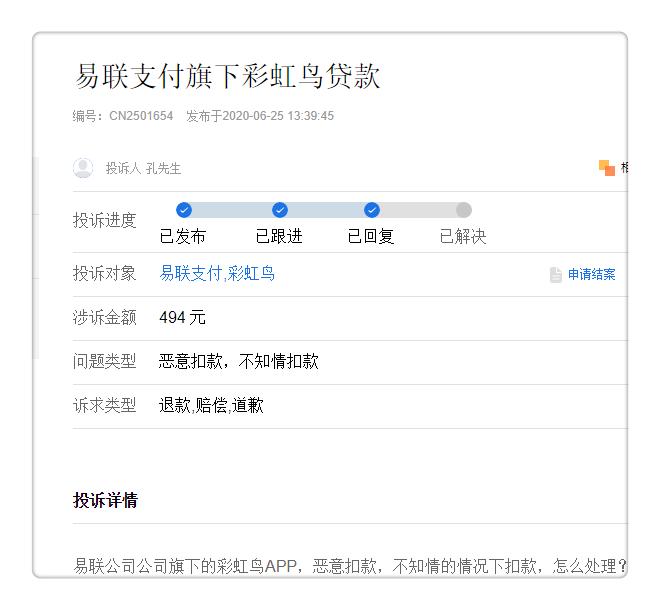The height and width of the screenshot is (610, 660).
Task: Click the 涉诉金额 field label
Action: coord(104,317)
